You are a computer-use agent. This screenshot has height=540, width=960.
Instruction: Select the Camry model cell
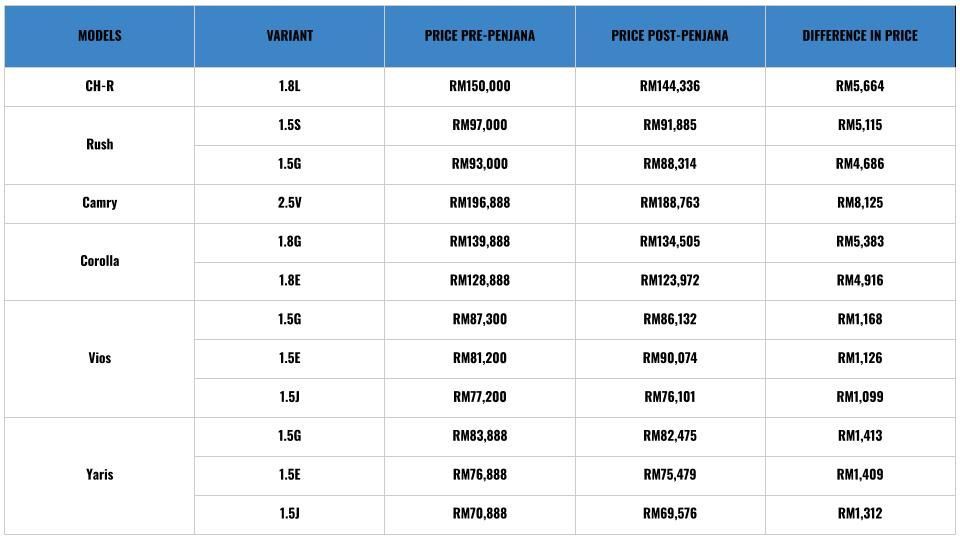(99, 203)
